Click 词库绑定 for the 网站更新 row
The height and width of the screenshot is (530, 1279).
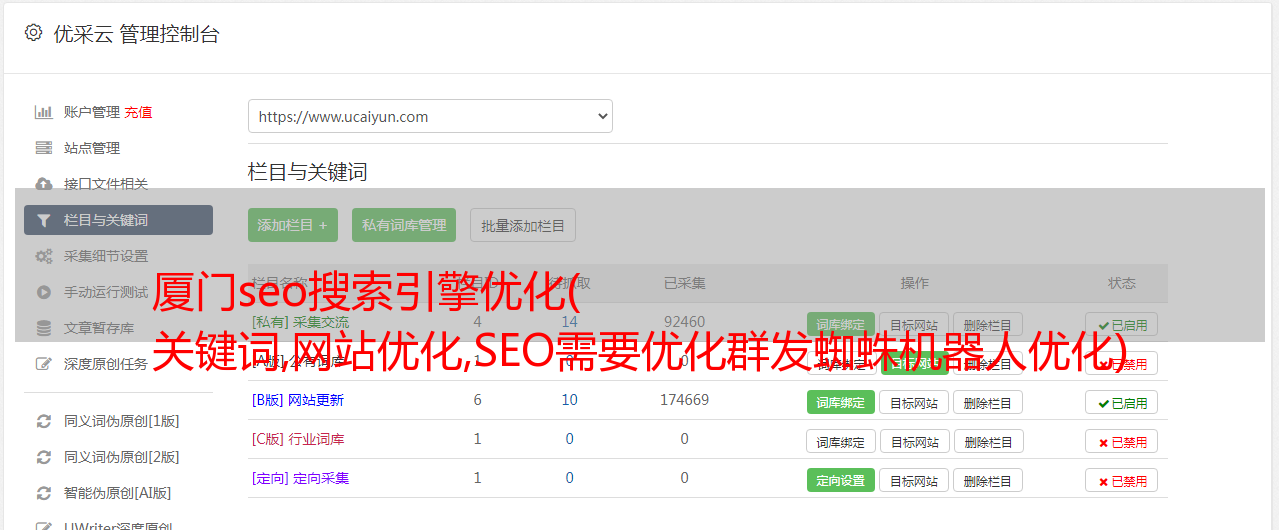point(841,402)
